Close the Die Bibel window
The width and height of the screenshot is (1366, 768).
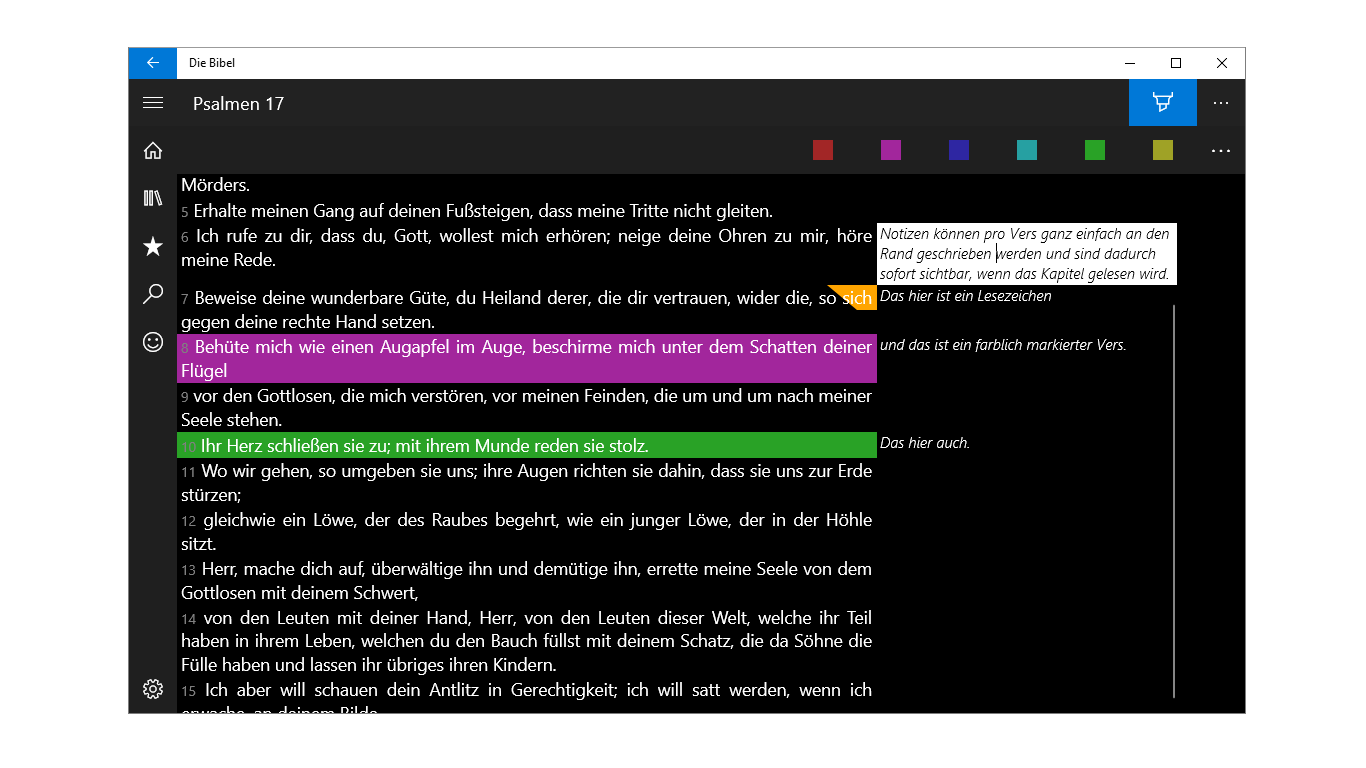[x=1222, y=63]
